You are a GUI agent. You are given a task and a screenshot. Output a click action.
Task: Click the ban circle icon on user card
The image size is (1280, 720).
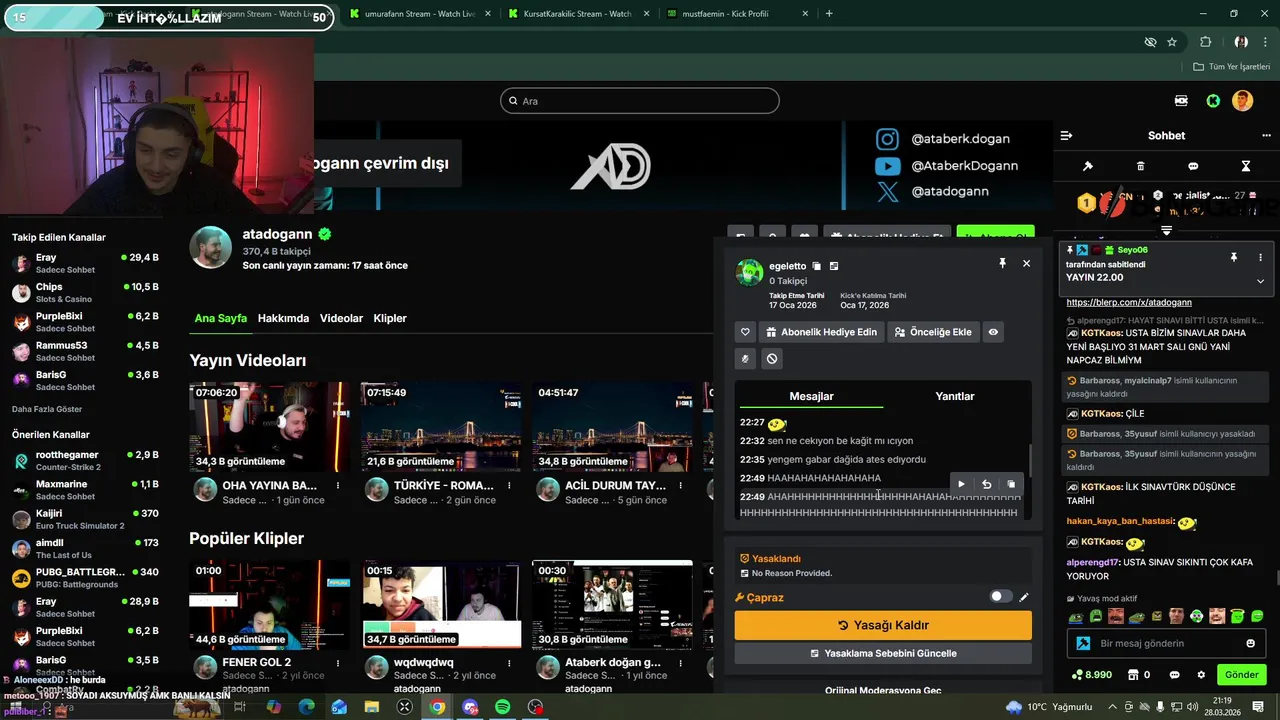click(772, 359)
